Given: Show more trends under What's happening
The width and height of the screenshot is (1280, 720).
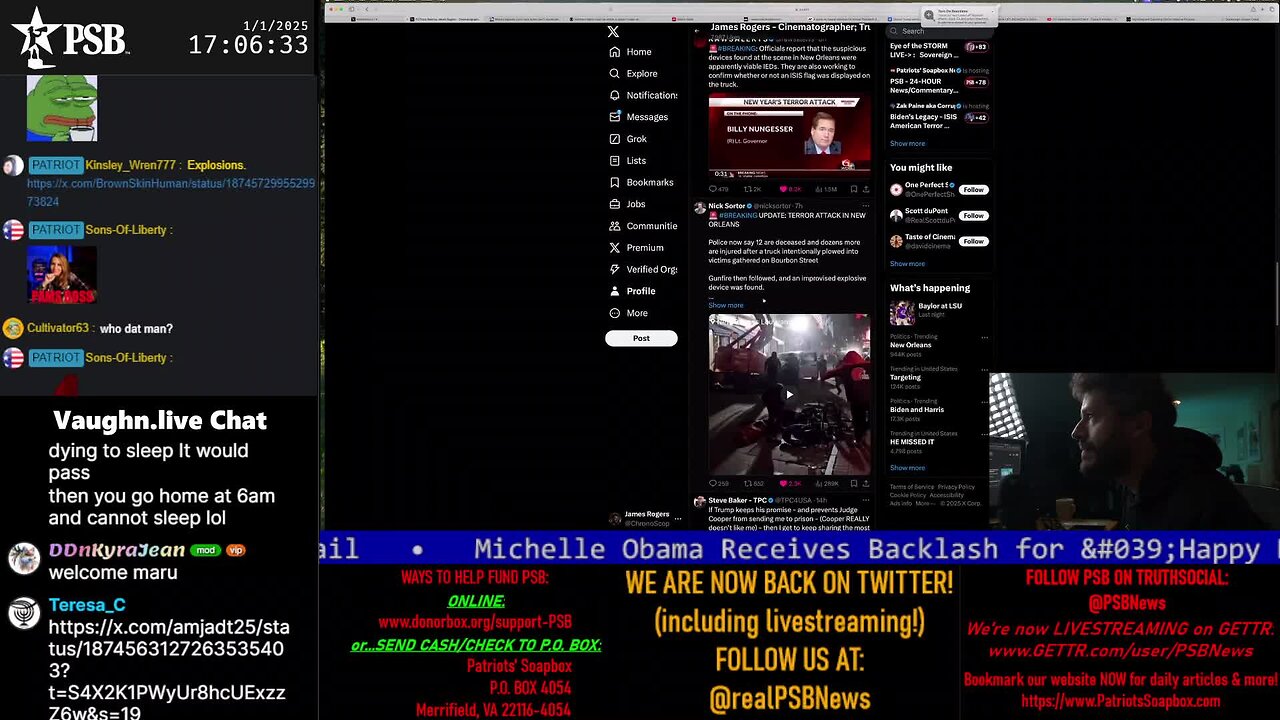Looking at the screenshot, I should (x=907, y=468).
